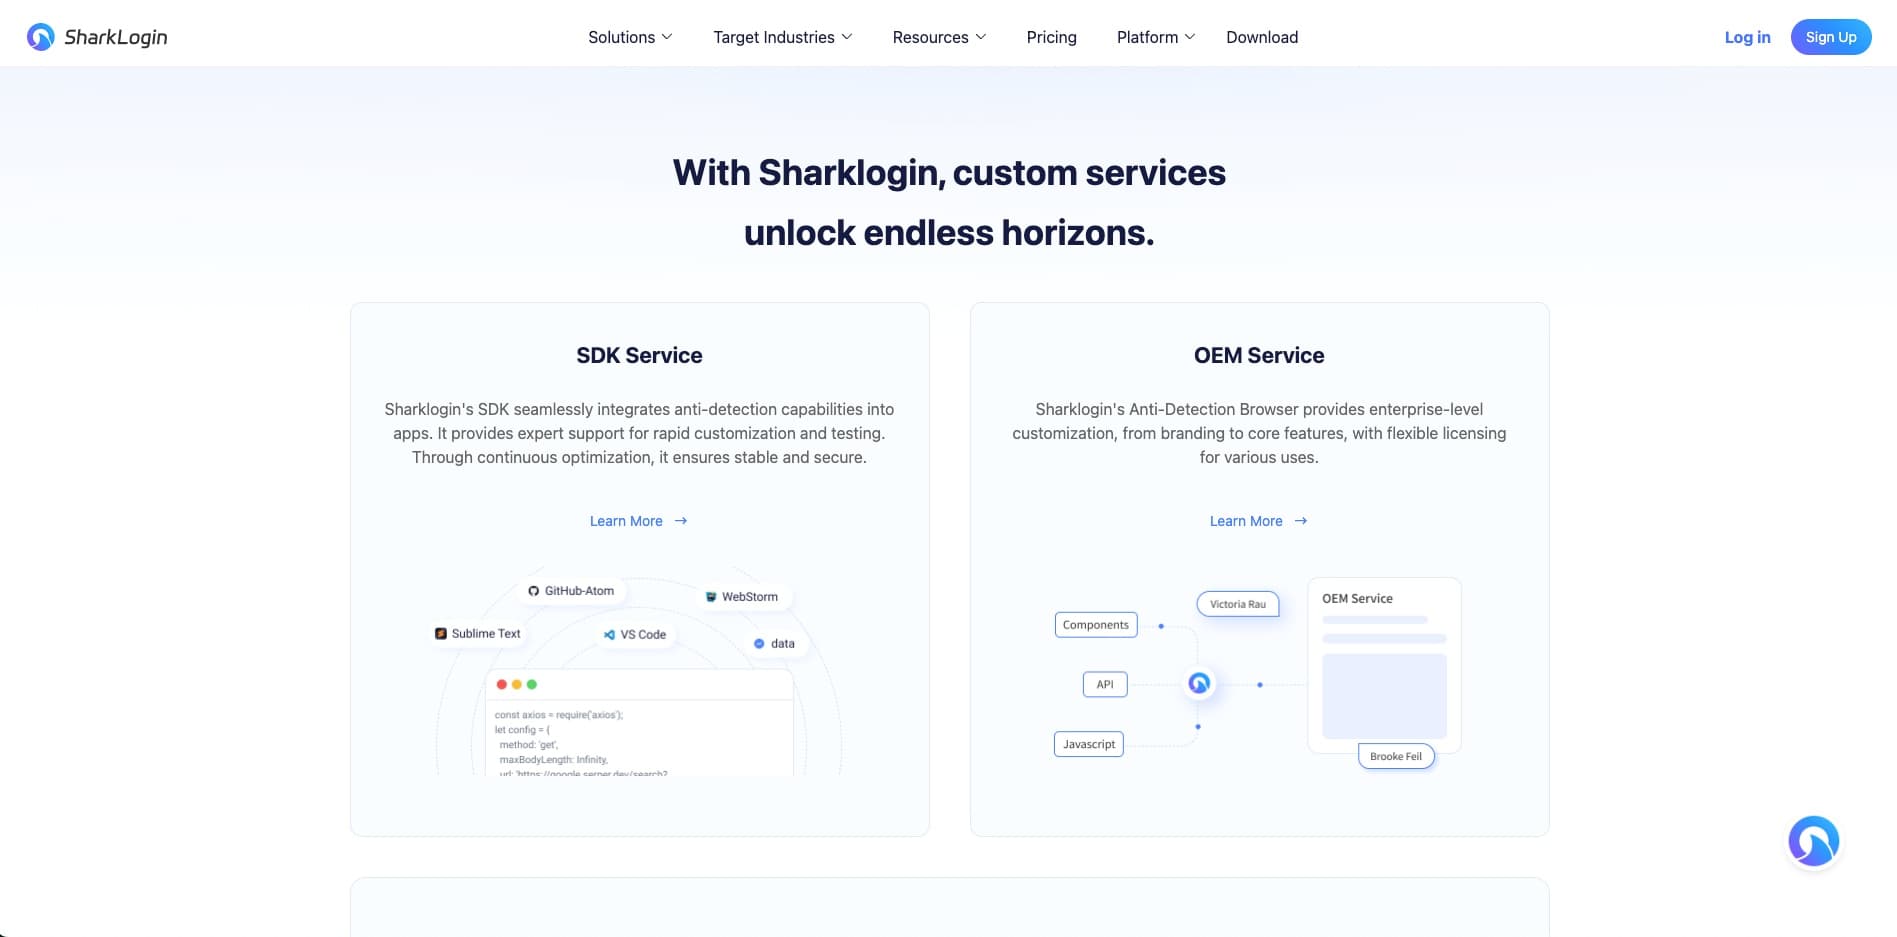Click the WebStorm icon chip
This screenshot has width=1897, height=937.
741,597
